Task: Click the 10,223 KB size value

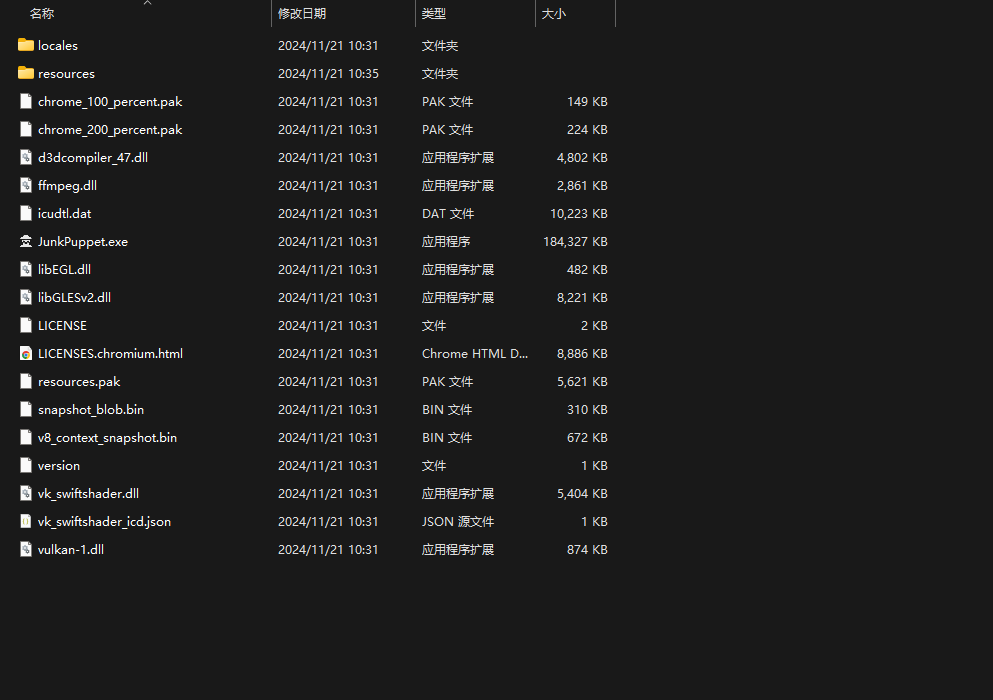Action: pyautogui.click(x=578, y=213)
